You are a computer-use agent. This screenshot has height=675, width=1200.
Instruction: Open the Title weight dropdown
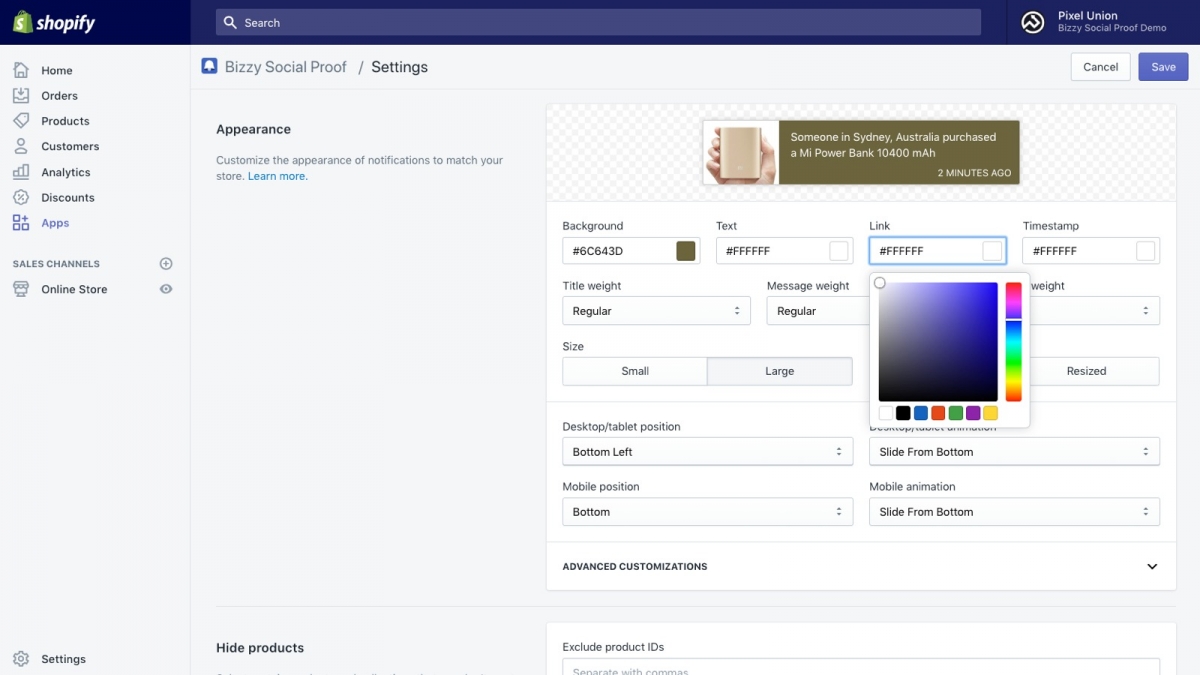[656, 311]
